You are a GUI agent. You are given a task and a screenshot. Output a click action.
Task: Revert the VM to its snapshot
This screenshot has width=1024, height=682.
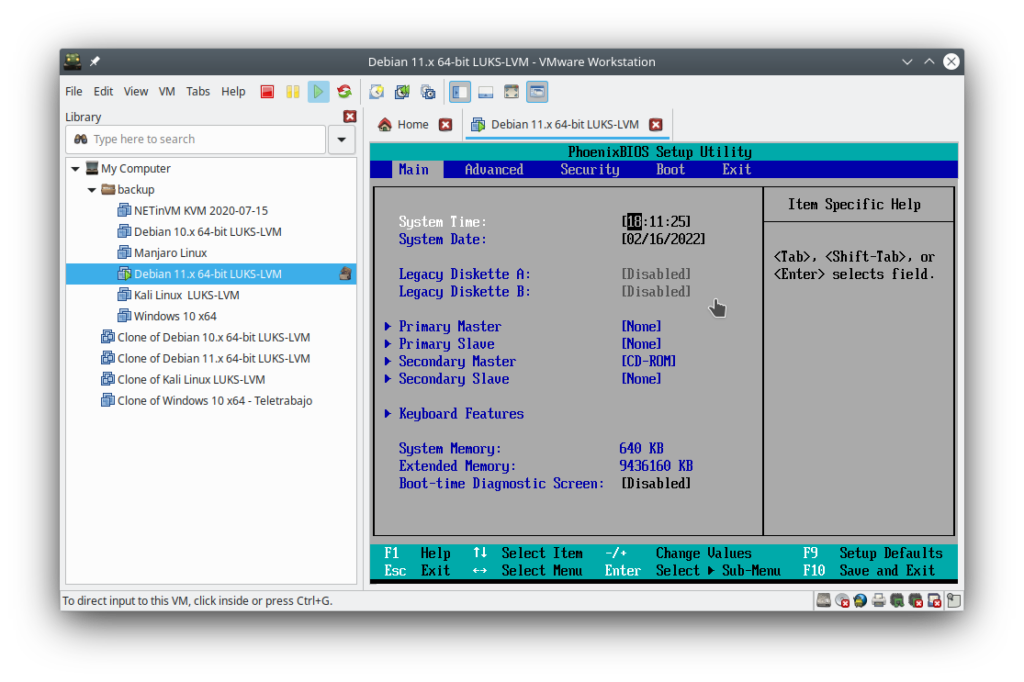[x=402, y=91]
